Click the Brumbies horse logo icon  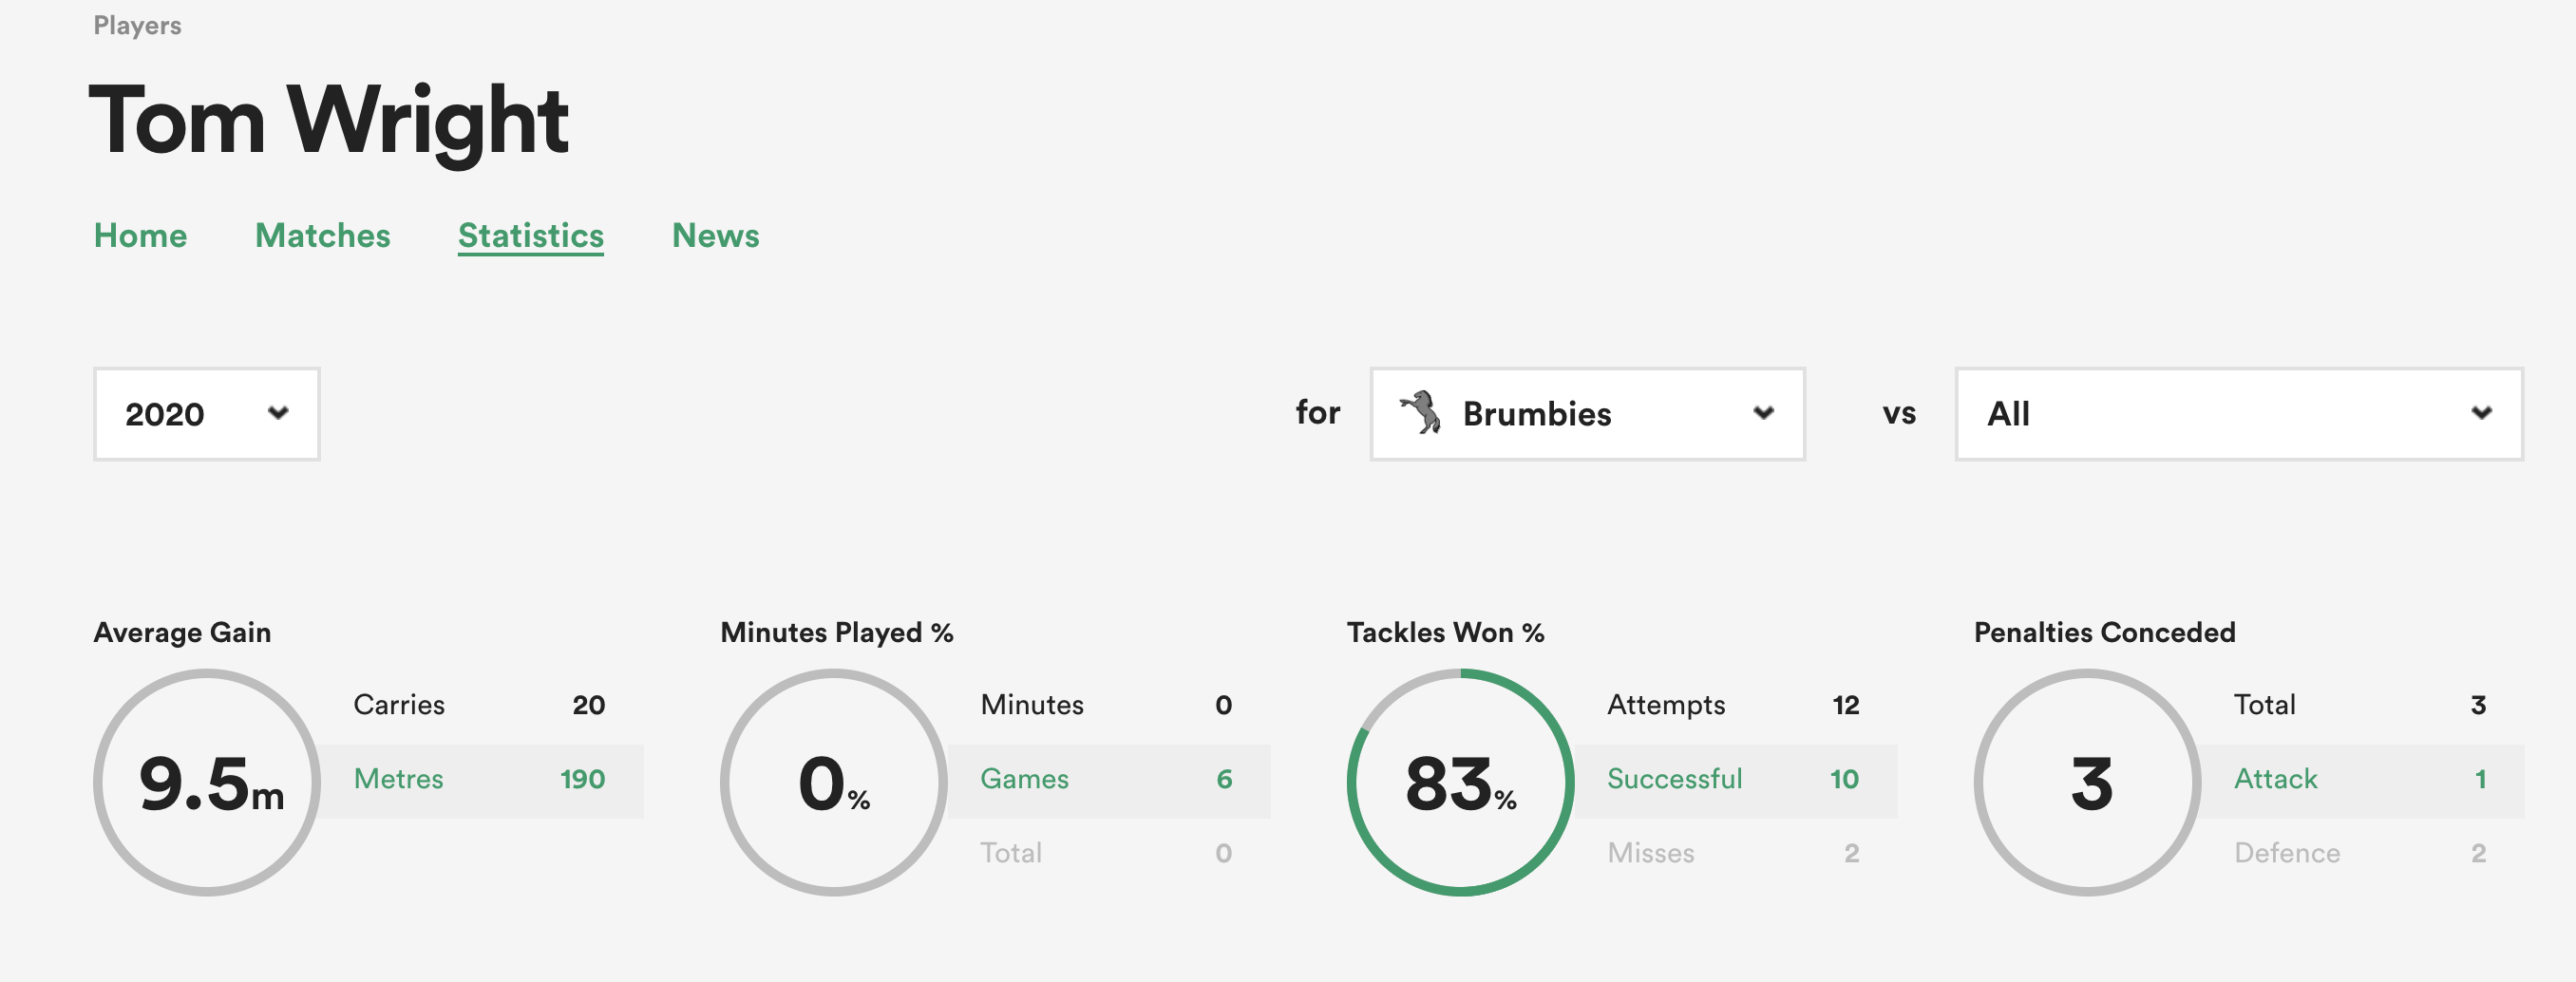click(x=1420, y=412)
